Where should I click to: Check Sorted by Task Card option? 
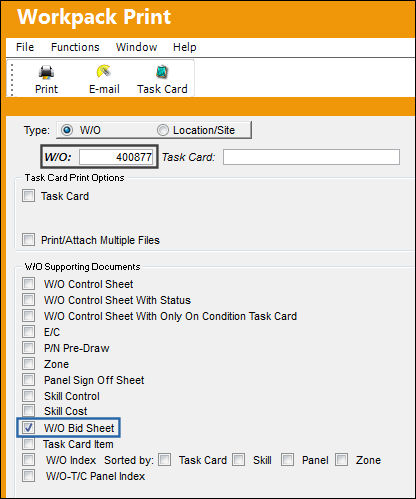[x=165, y=460]
